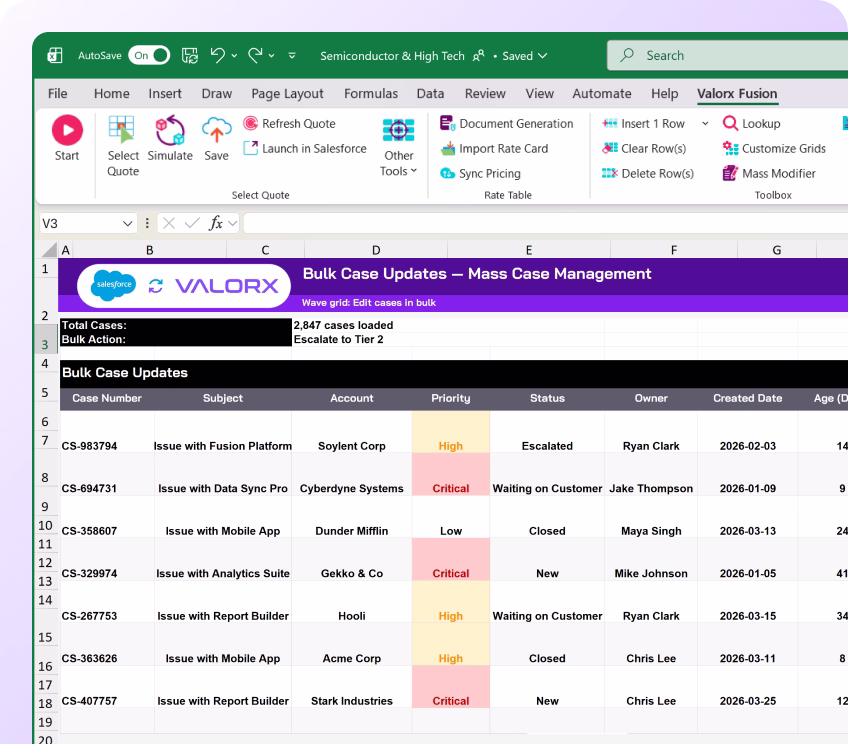The width and height of the screenshot is (848, 744).
Task: Open the Select Quote tool
Action: (x=123, y=146)
